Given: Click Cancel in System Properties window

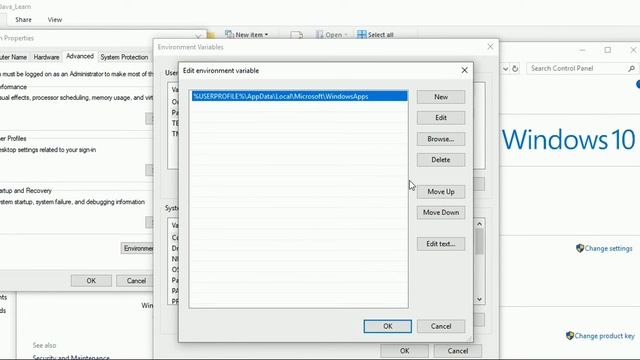Looking at the screenshot, I should coord(136,281).
